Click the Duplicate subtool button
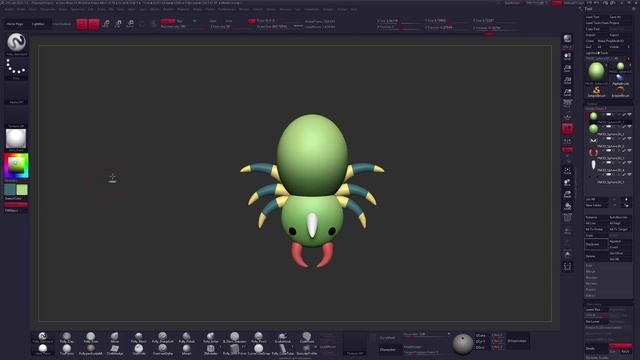 (x=596, y=244)
